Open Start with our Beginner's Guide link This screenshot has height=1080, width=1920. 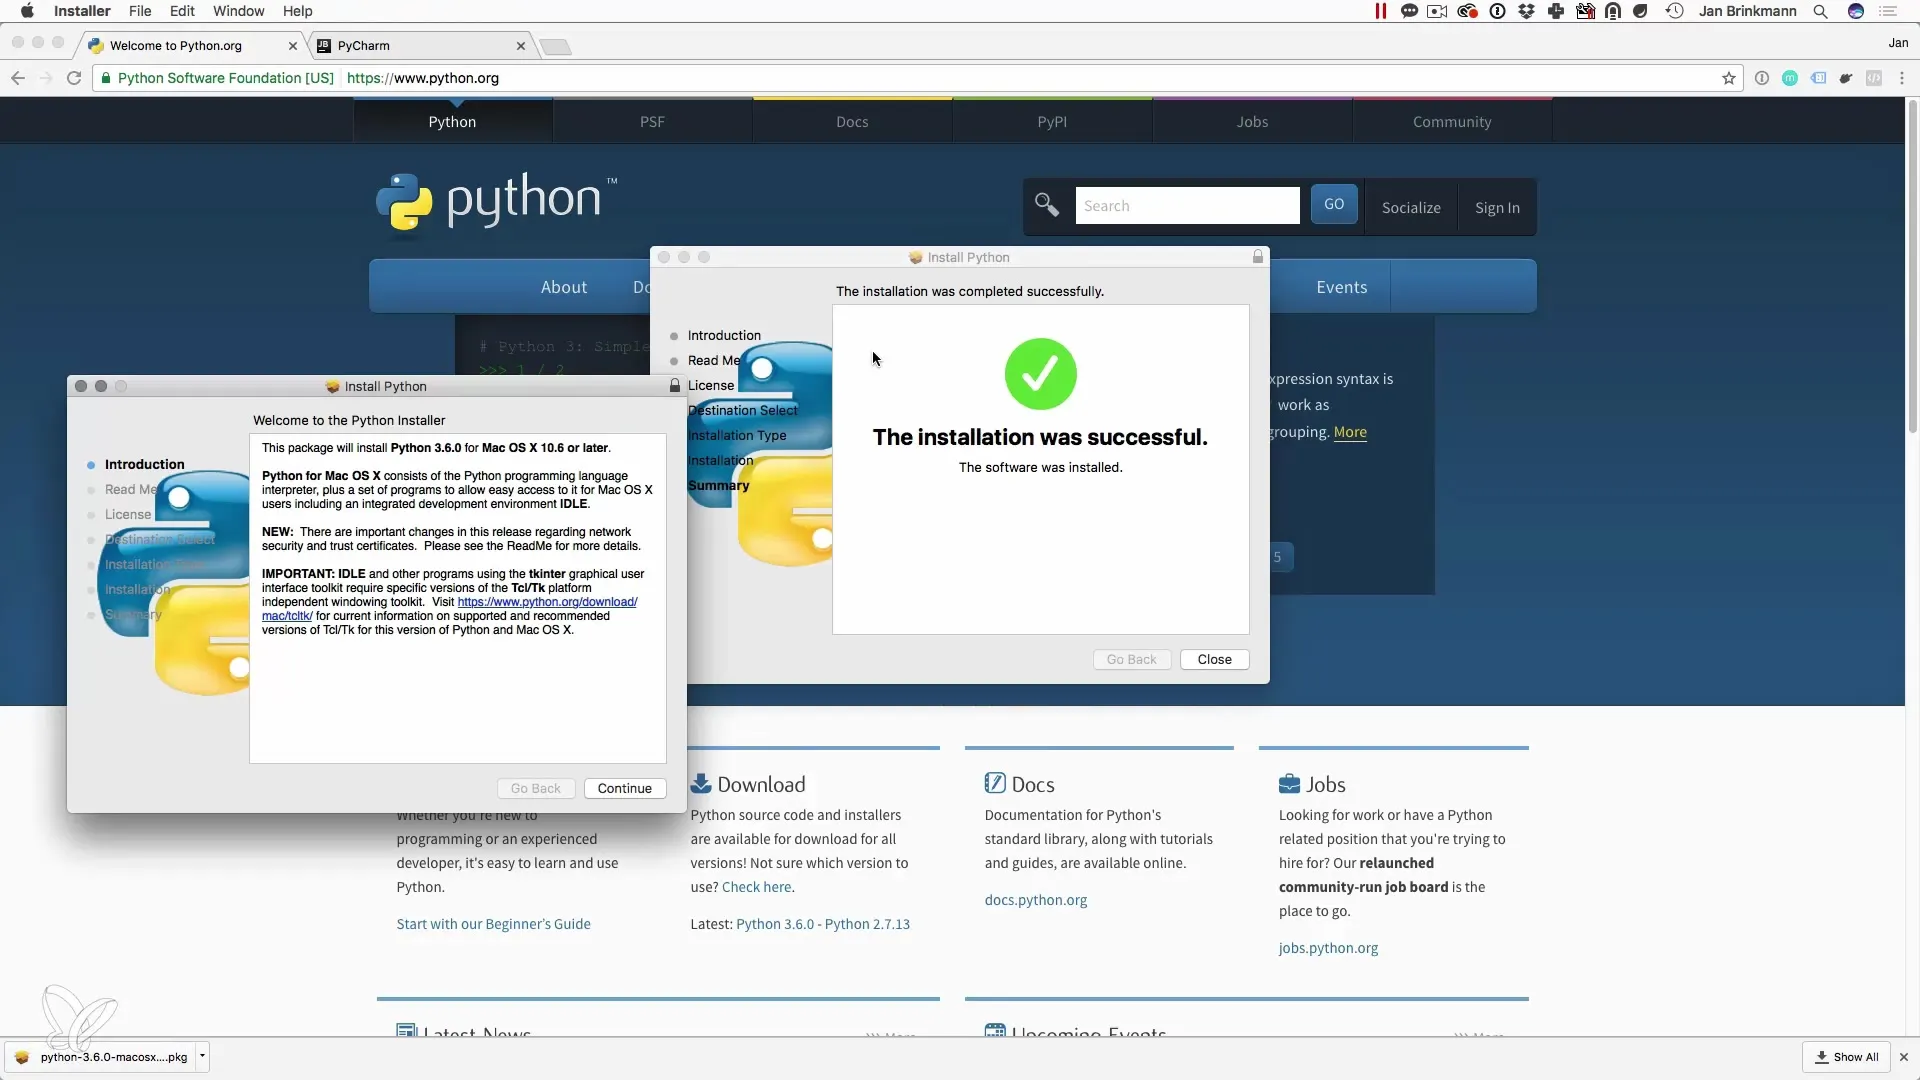pyautogui.click(x=493, y=924)
